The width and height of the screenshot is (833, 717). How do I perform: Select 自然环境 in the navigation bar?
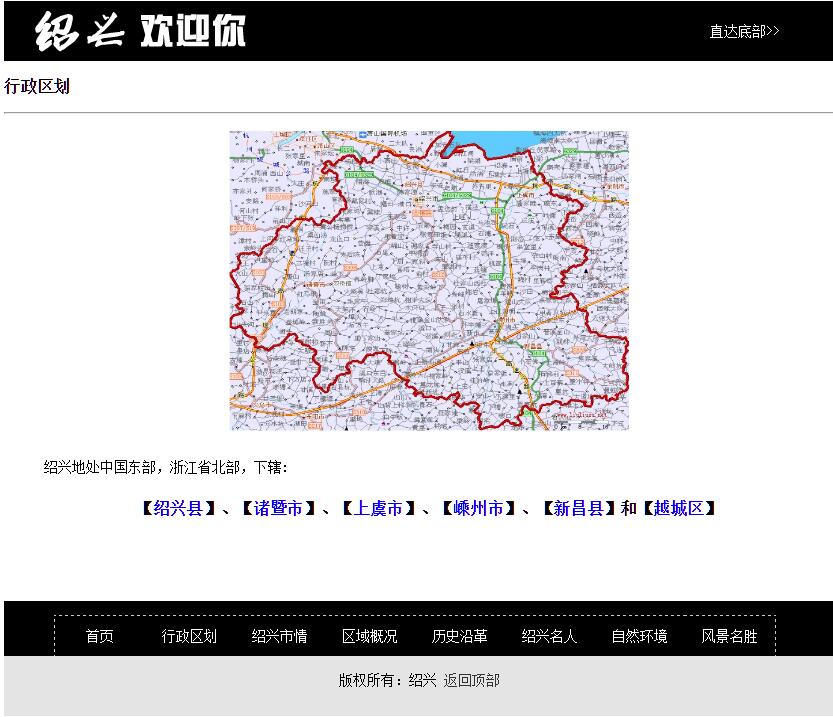click(639, 636)
